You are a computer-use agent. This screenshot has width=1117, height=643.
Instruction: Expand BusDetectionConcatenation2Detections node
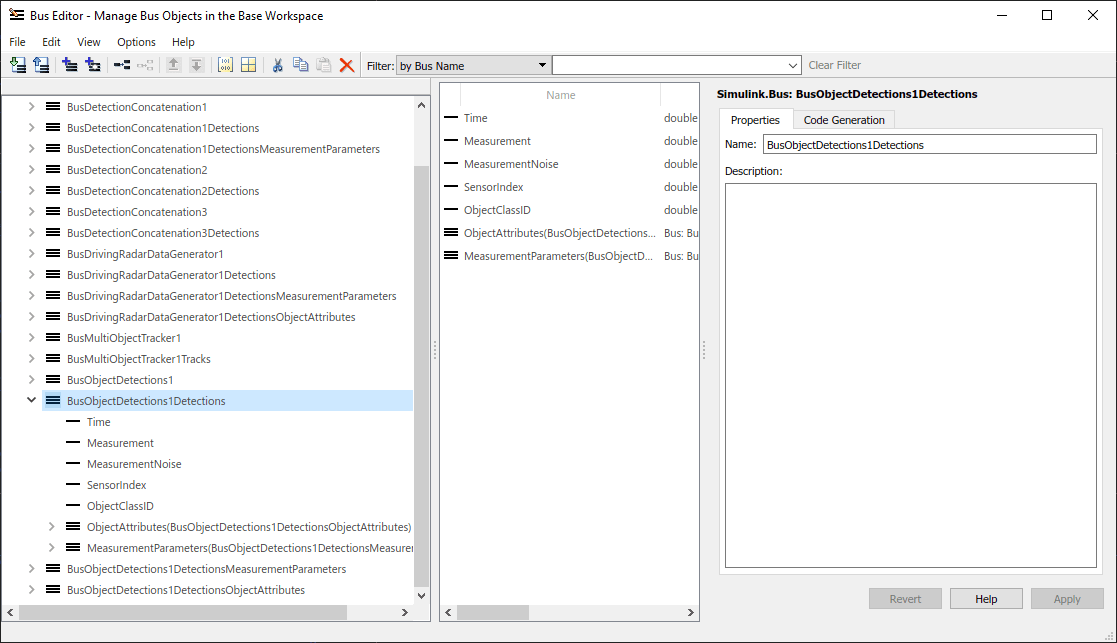(x=31, y=191)
